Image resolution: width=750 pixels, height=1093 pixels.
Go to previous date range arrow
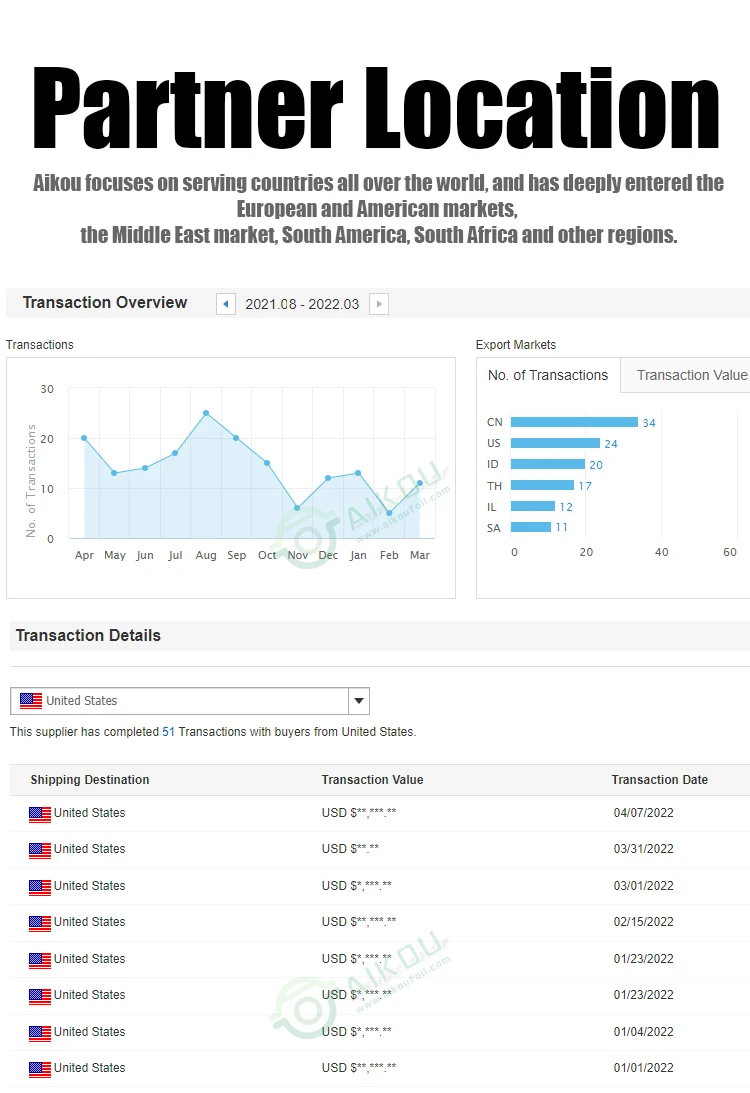click(226, 304)
